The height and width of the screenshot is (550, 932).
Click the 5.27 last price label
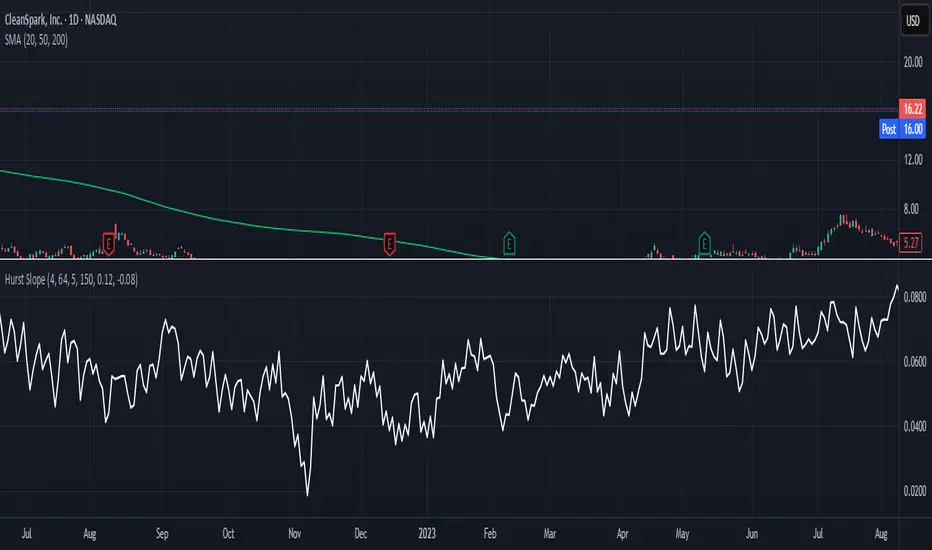[x=911, y=243]
